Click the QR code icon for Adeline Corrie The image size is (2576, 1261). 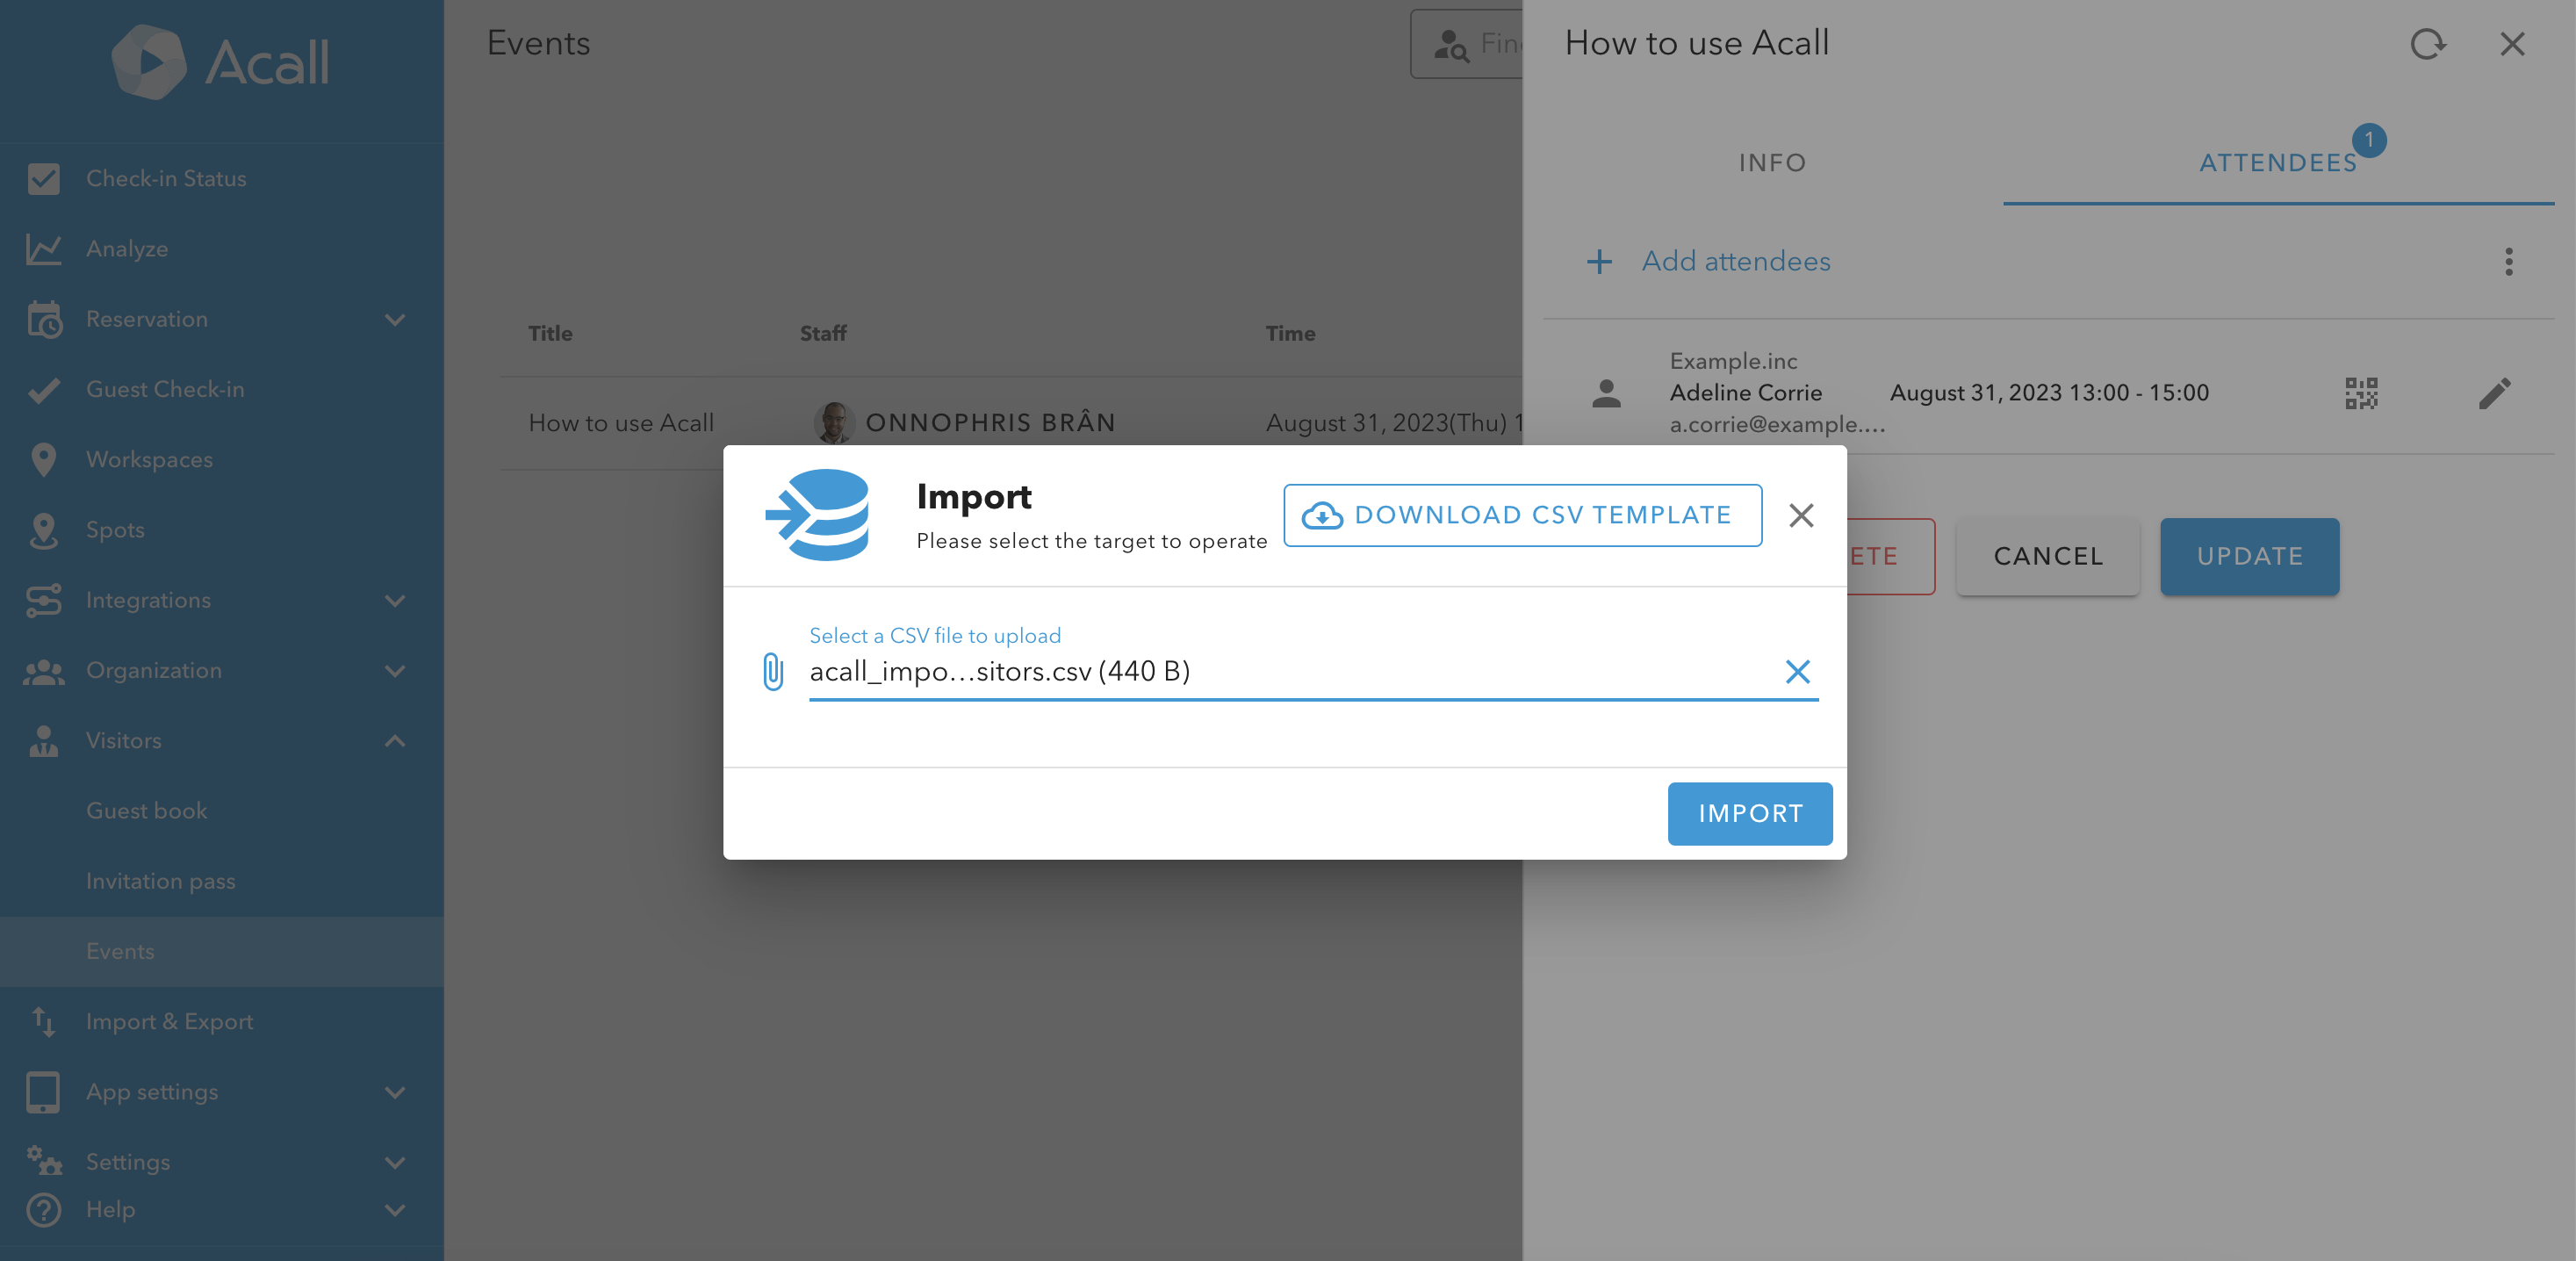click(x=2361, y=393)
